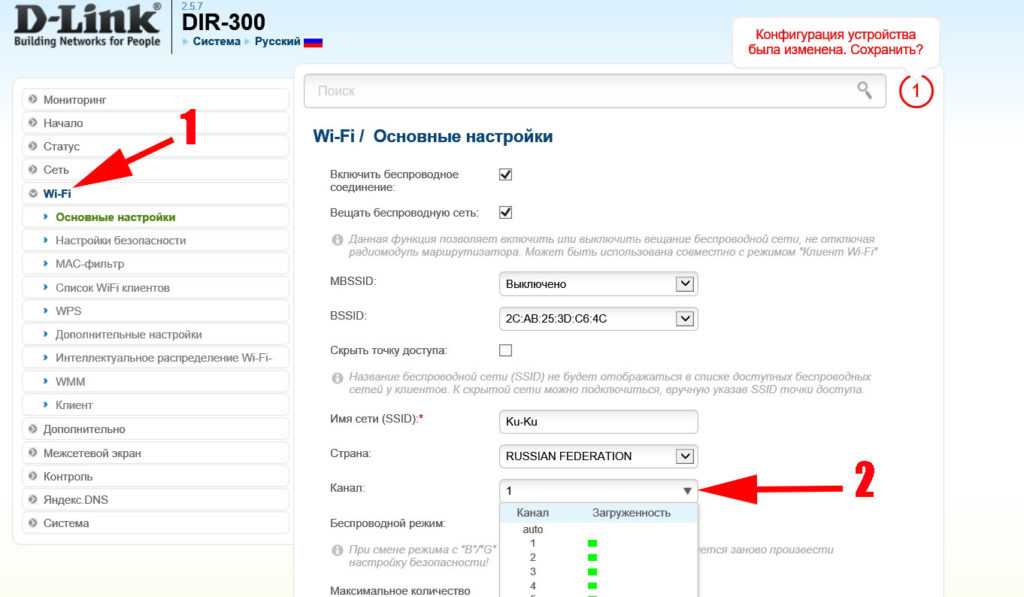
Task: Open the MBSSID dropdown
Action: (597, 284)
